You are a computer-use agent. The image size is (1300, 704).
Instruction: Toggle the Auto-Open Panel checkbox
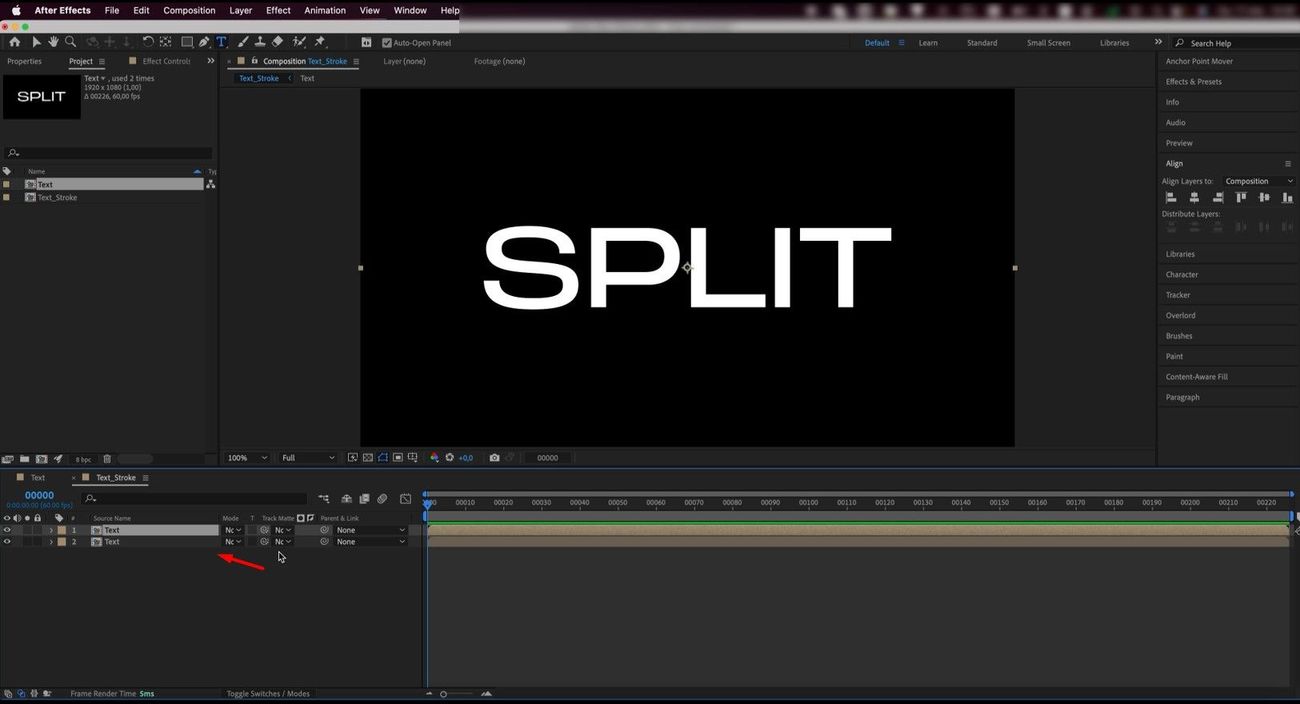click(387, 43)
